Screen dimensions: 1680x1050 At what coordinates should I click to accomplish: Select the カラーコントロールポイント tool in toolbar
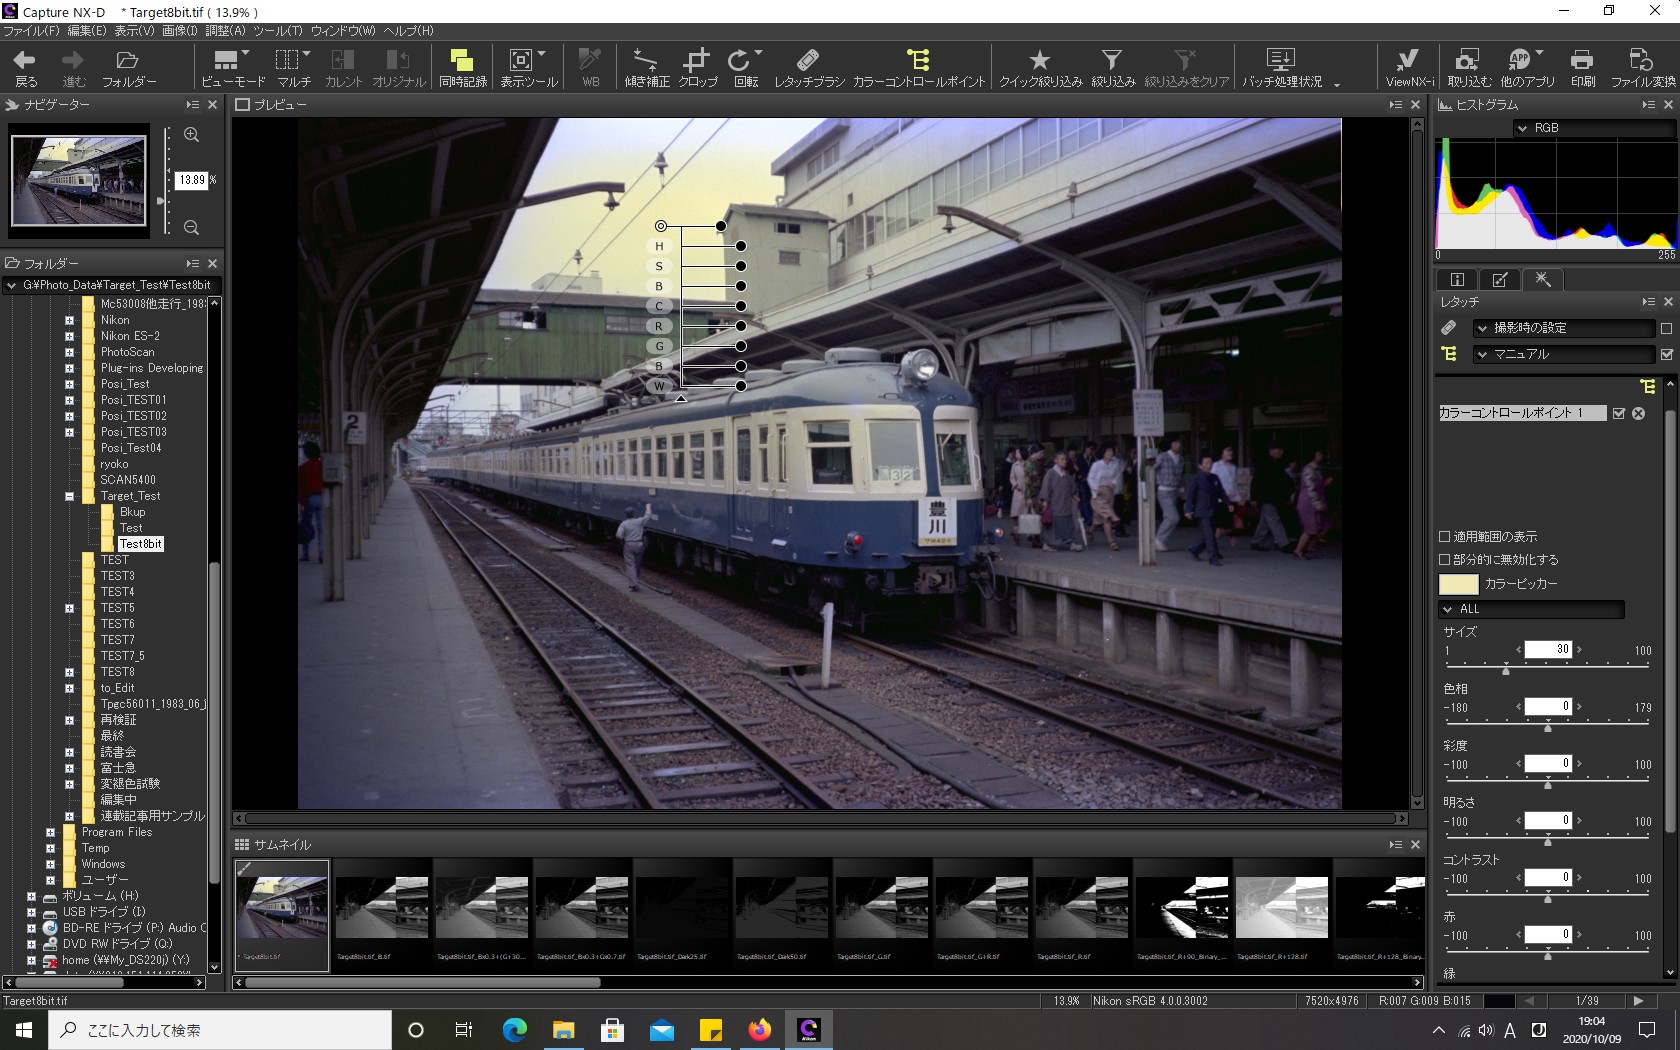click(918, 60)
